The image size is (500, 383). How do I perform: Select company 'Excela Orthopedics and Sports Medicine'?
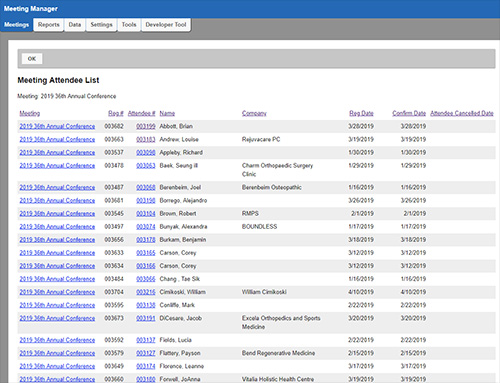(x=281, y=322)
